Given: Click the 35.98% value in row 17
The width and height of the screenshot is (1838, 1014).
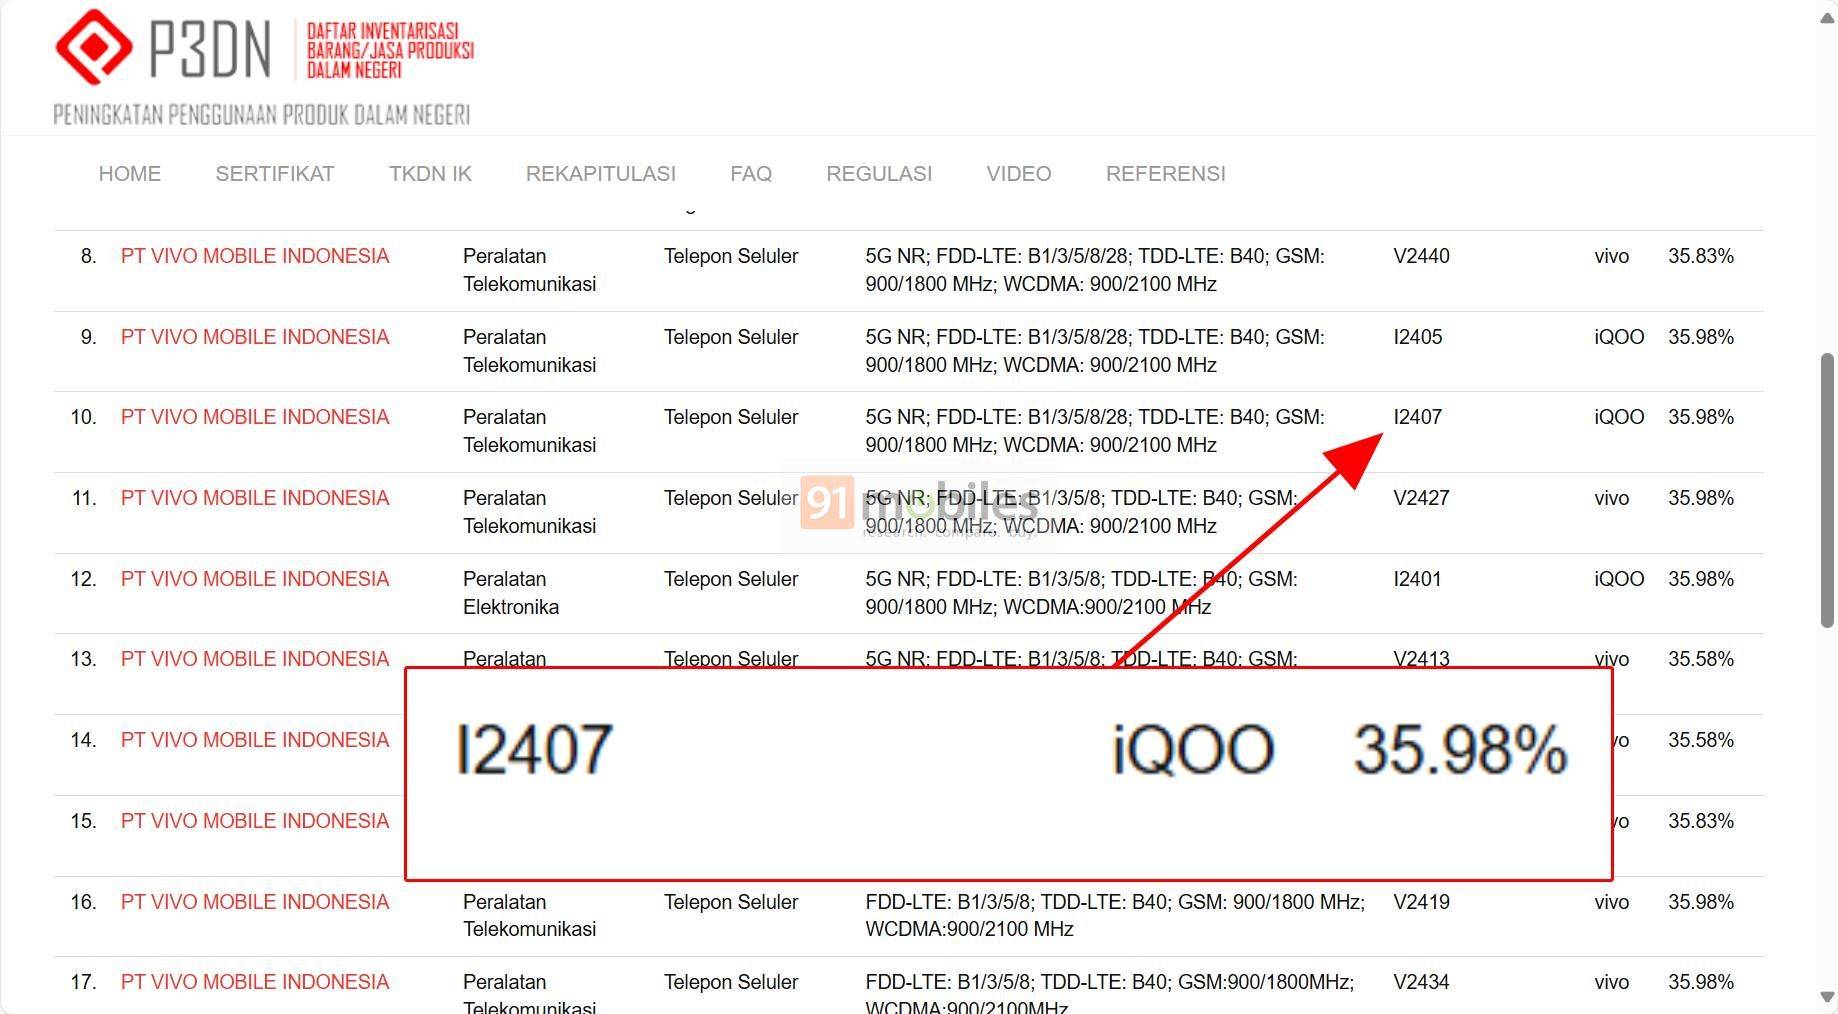Looking at the screenshot, I should coord(1701,982).
